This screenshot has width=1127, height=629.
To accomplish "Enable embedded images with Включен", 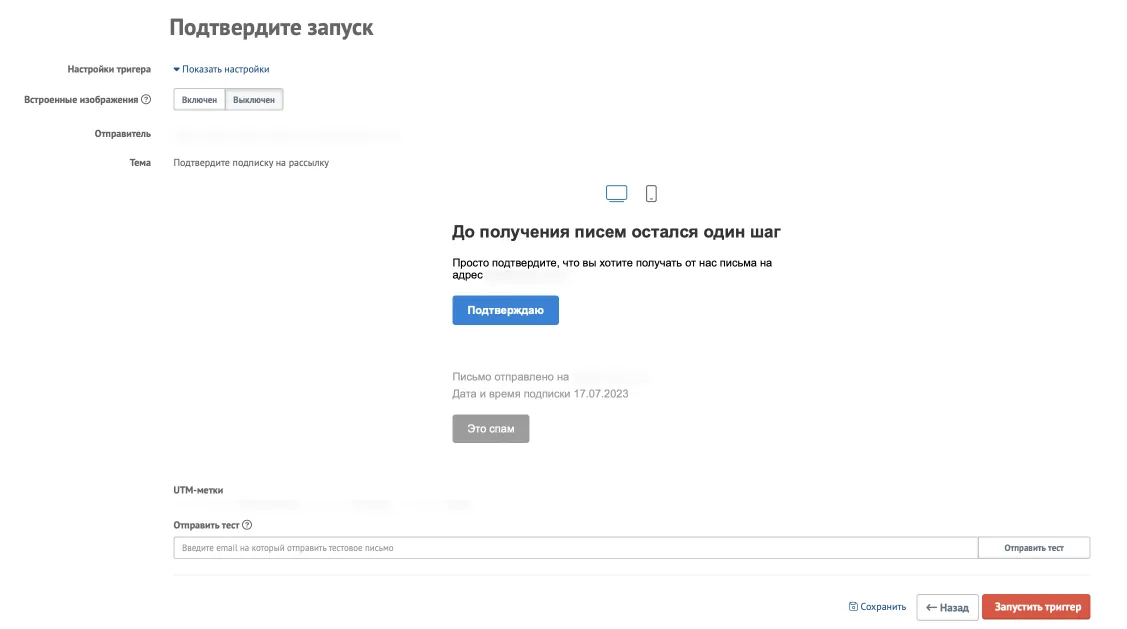I will tap(199, 100).
